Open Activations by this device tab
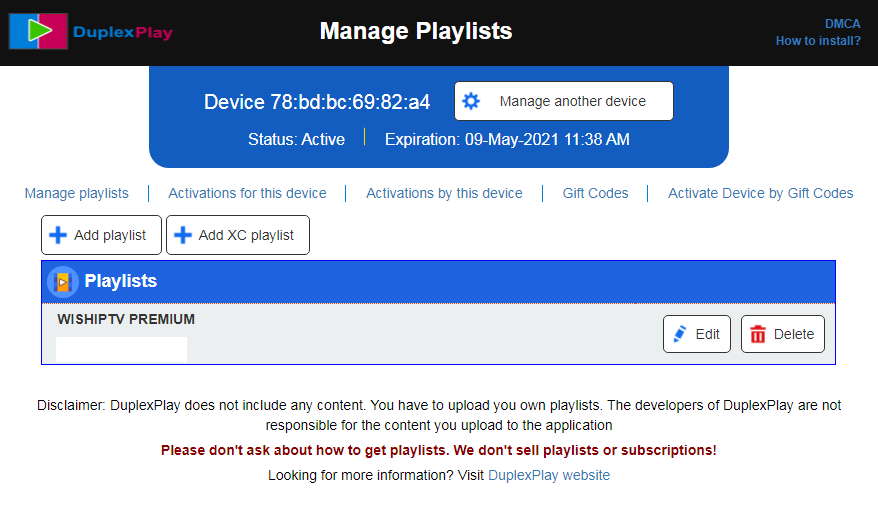This screenshot has height=509, width=878. click(x=444, y=193)
